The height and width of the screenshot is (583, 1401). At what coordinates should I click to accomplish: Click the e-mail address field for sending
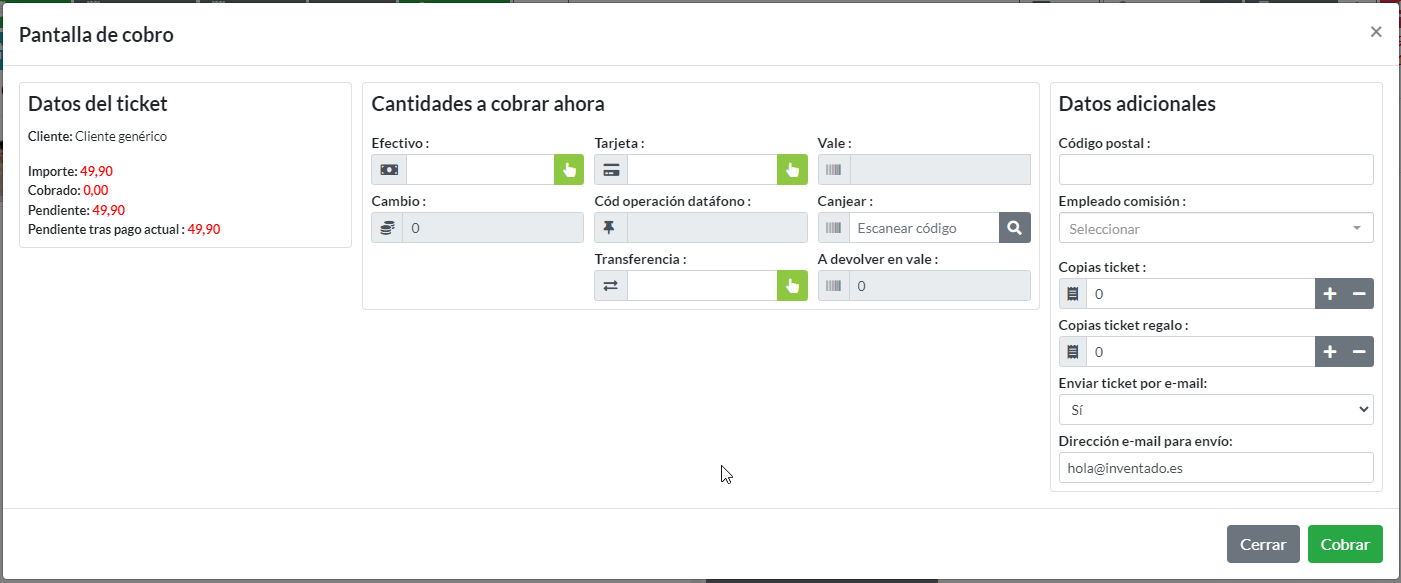(x=1215, y=468)
